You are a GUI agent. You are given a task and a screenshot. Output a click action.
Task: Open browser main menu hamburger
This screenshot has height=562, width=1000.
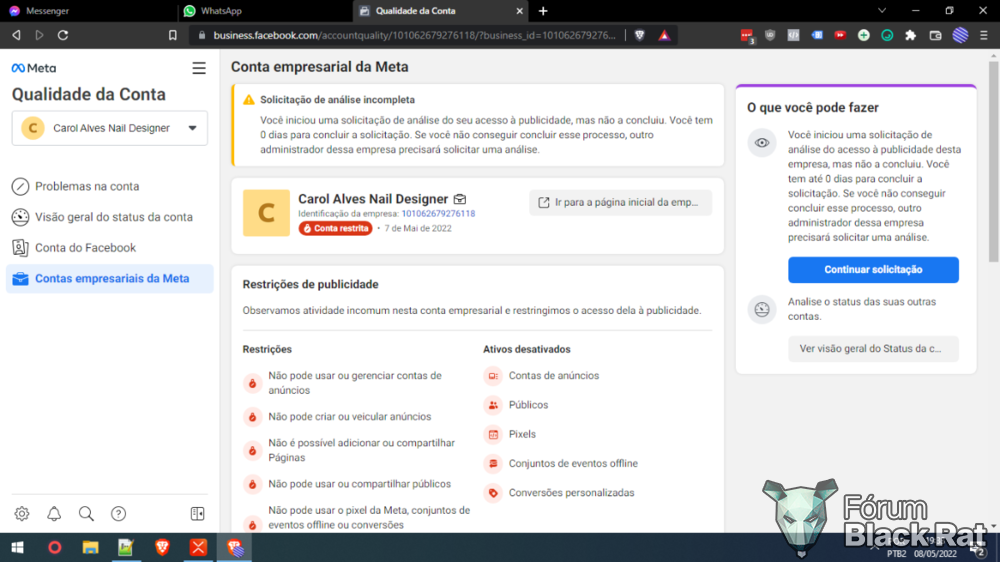pos(984,35)
